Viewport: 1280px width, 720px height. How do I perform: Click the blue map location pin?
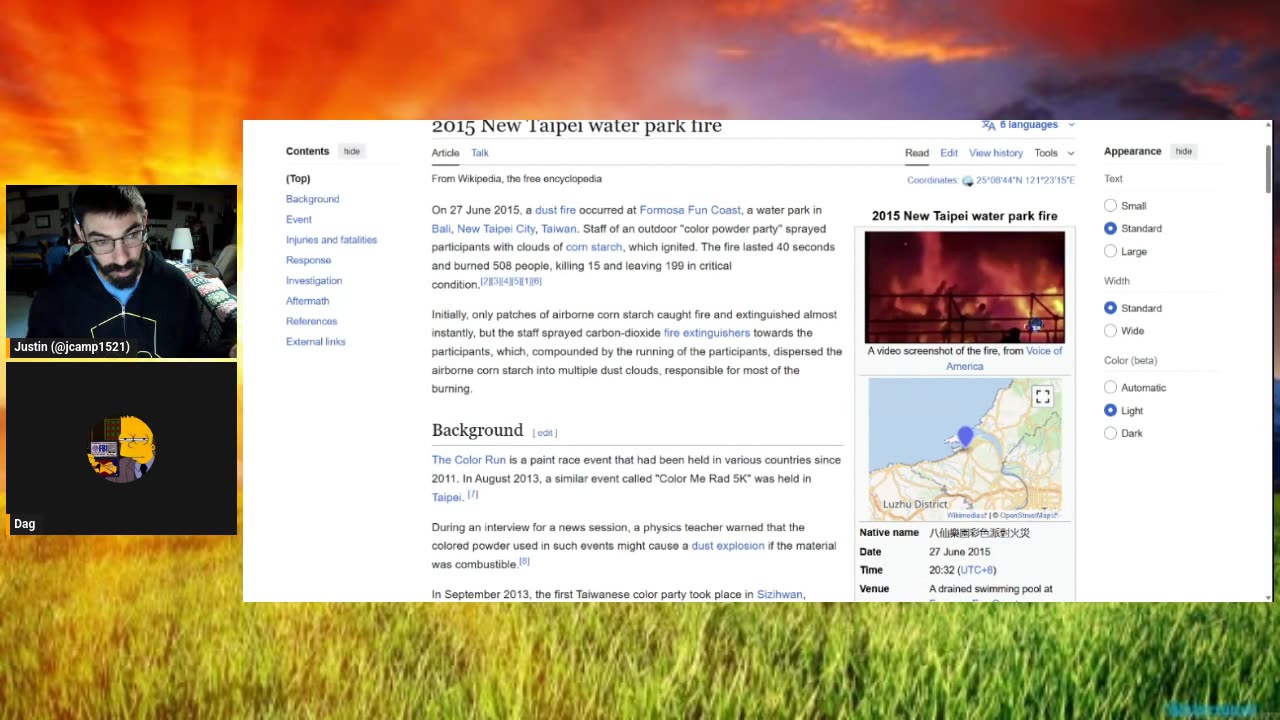[965, 437]
